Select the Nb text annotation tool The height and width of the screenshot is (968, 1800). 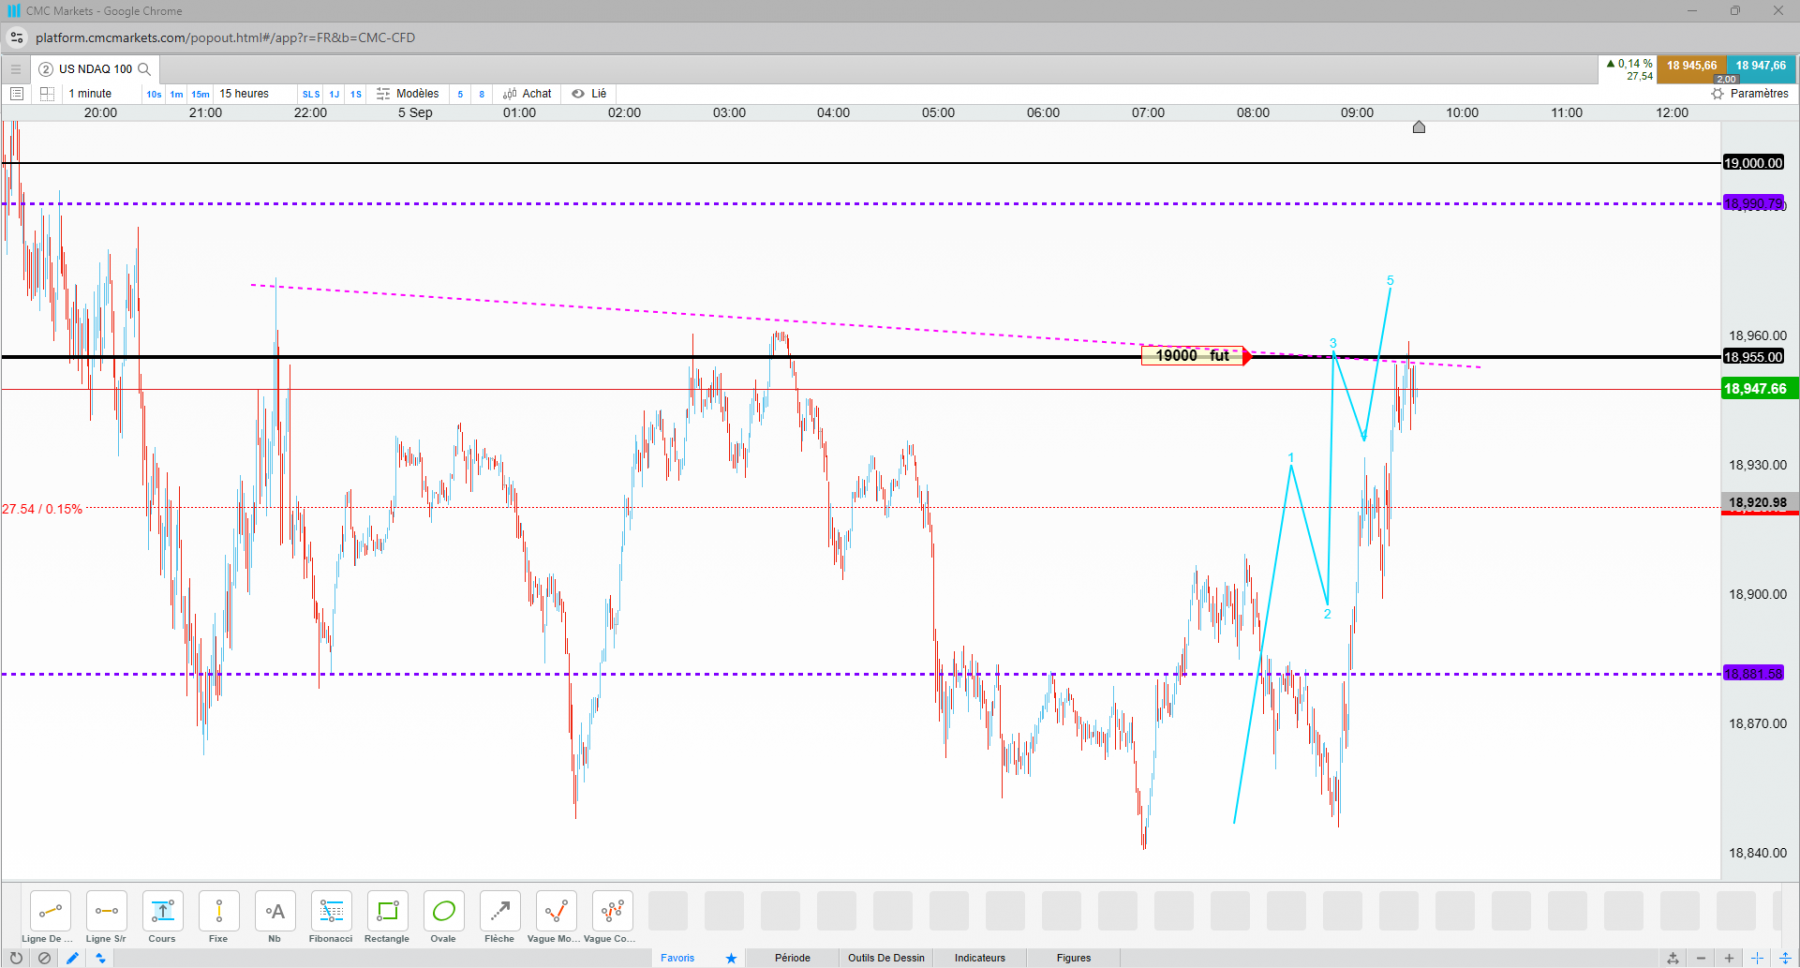coord(275,911)
